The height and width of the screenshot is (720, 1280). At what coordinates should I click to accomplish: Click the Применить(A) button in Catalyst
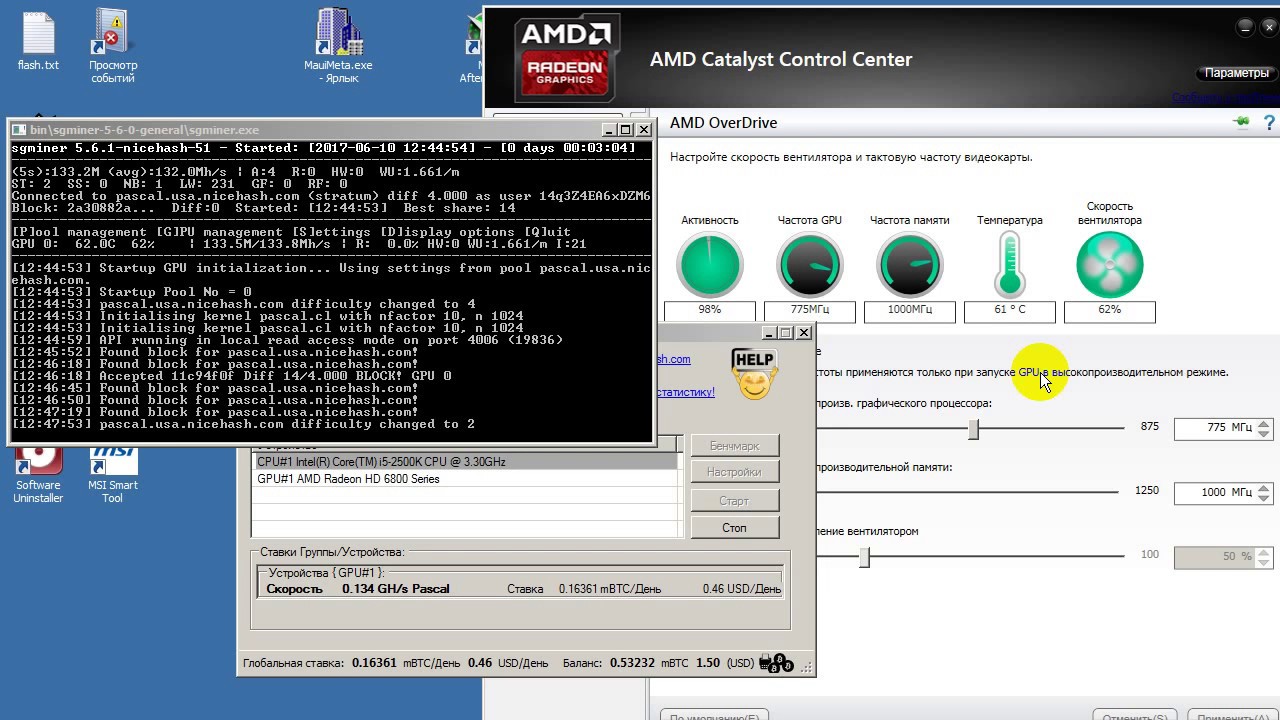click(x=1234, y=714)
